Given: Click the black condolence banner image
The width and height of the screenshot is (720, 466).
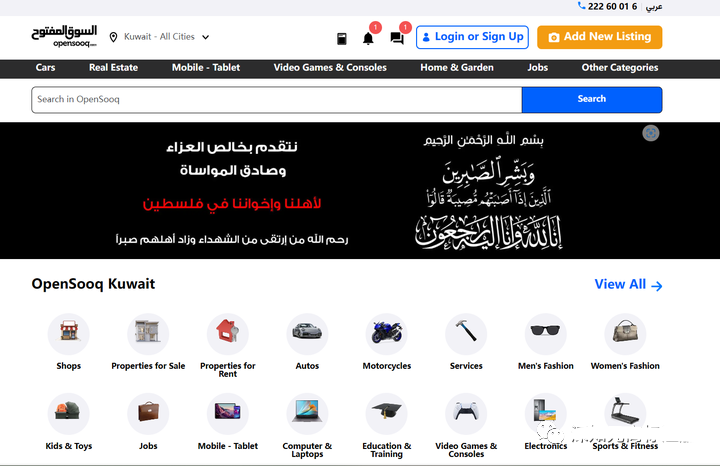Looking at the screenshot, I should [360, 191].
